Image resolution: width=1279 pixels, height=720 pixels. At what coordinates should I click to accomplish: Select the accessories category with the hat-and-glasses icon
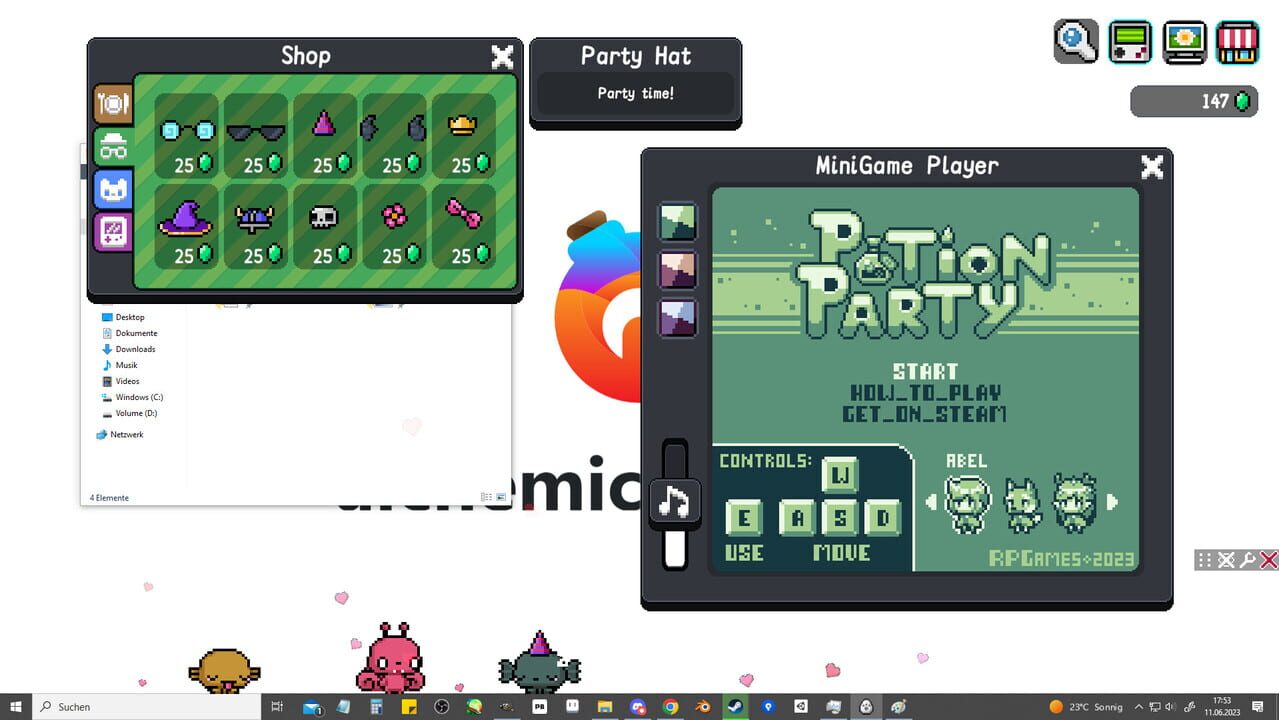click(x=113, y=146)
